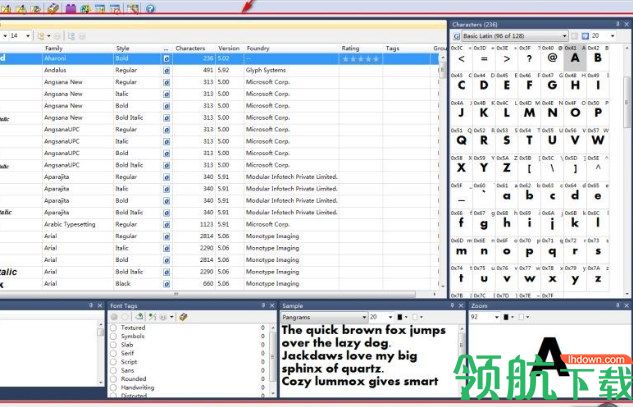Select the Aharoni Bold font row

pyautogui.click(x=220, y=59)
